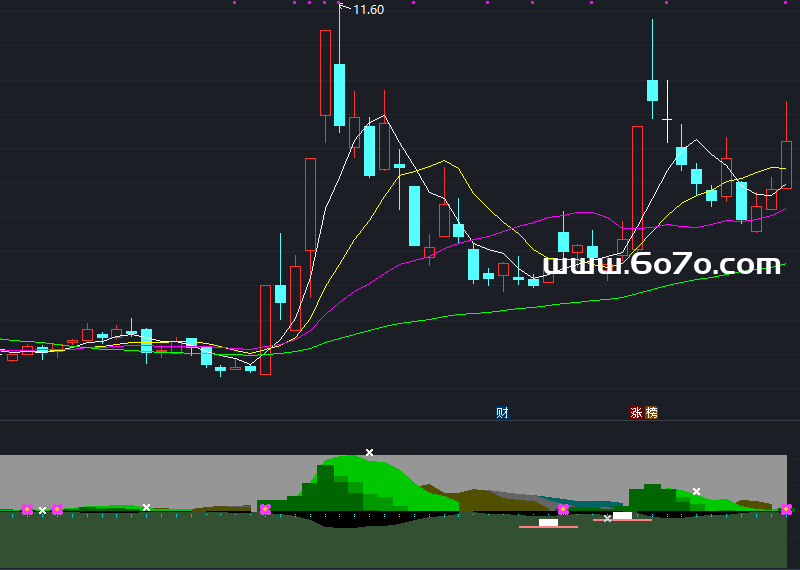Click the pink flower marker below the big red candle
The image size is (800, 570).
[265, 510]
